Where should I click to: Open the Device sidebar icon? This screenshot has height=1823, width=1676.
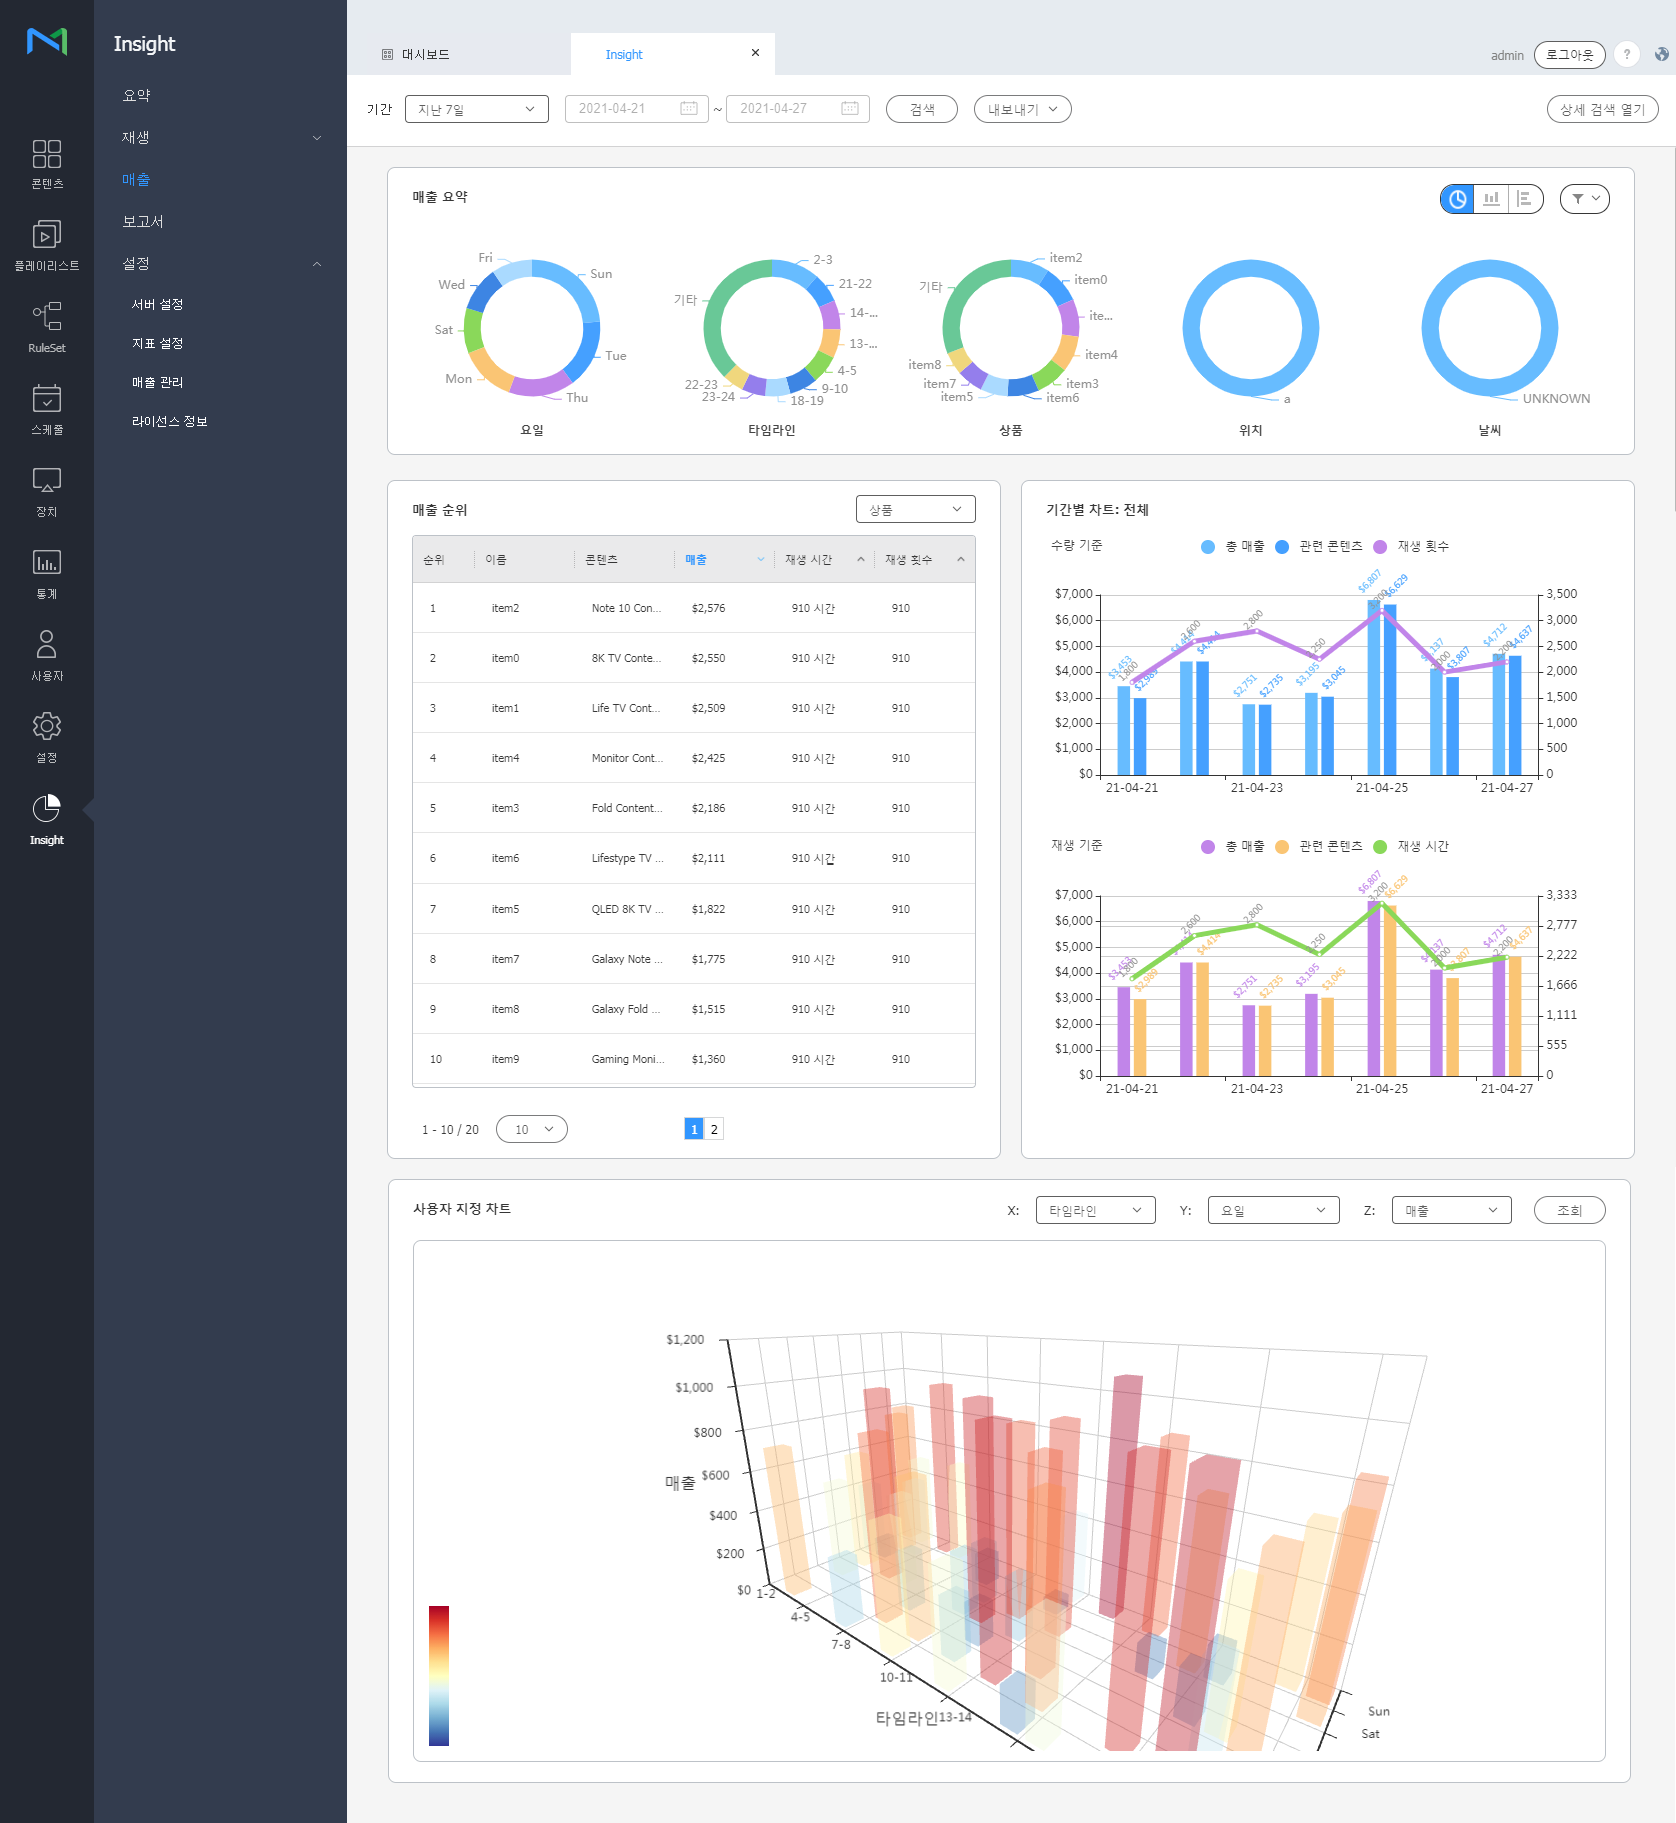[46, 491]
